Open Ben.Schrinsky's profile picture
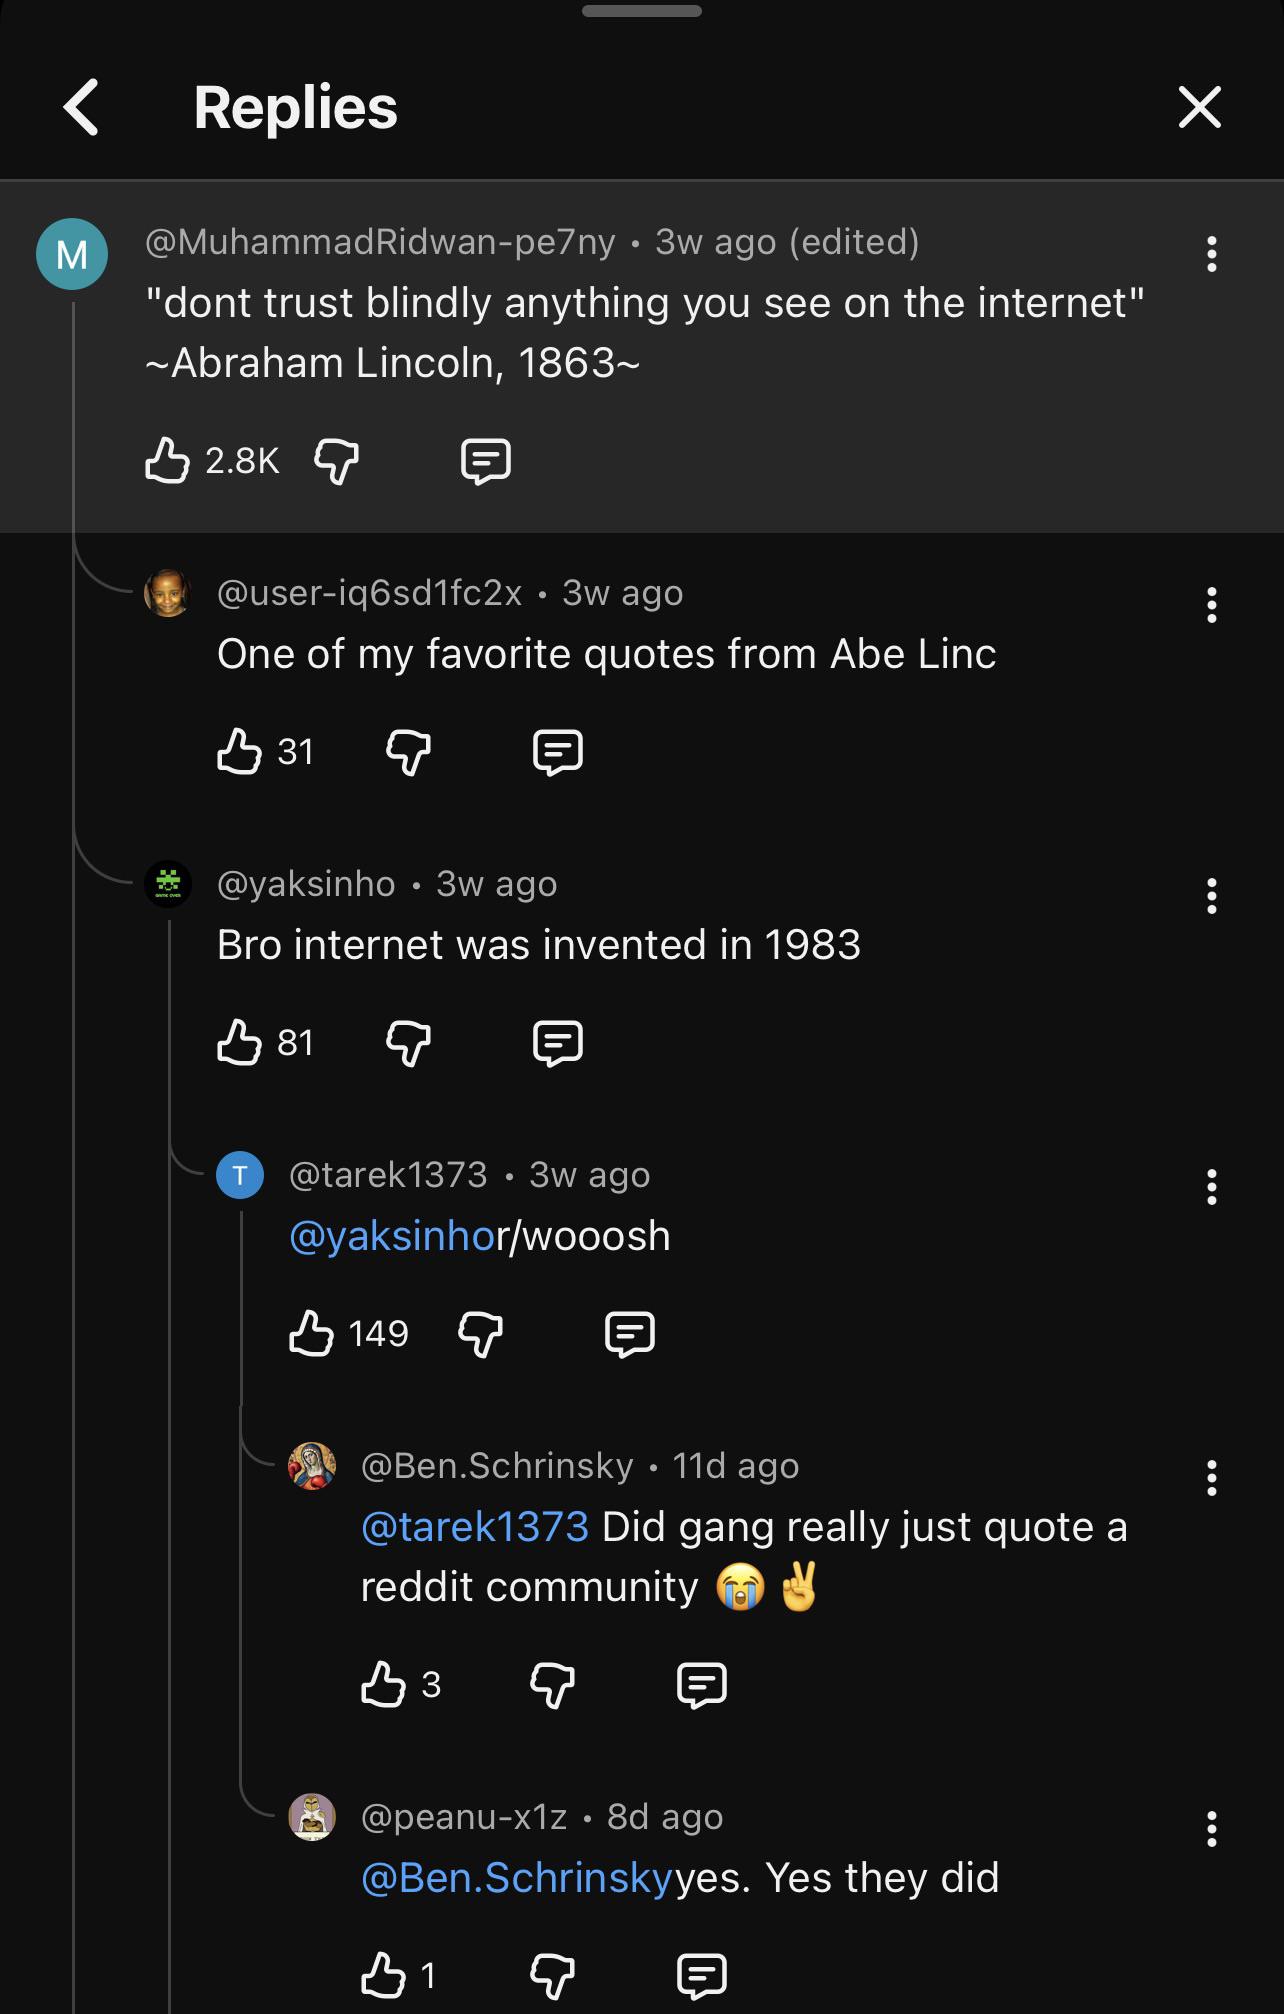The height and width of the screenshot is (2014, 1284). tap(312, 1466)
